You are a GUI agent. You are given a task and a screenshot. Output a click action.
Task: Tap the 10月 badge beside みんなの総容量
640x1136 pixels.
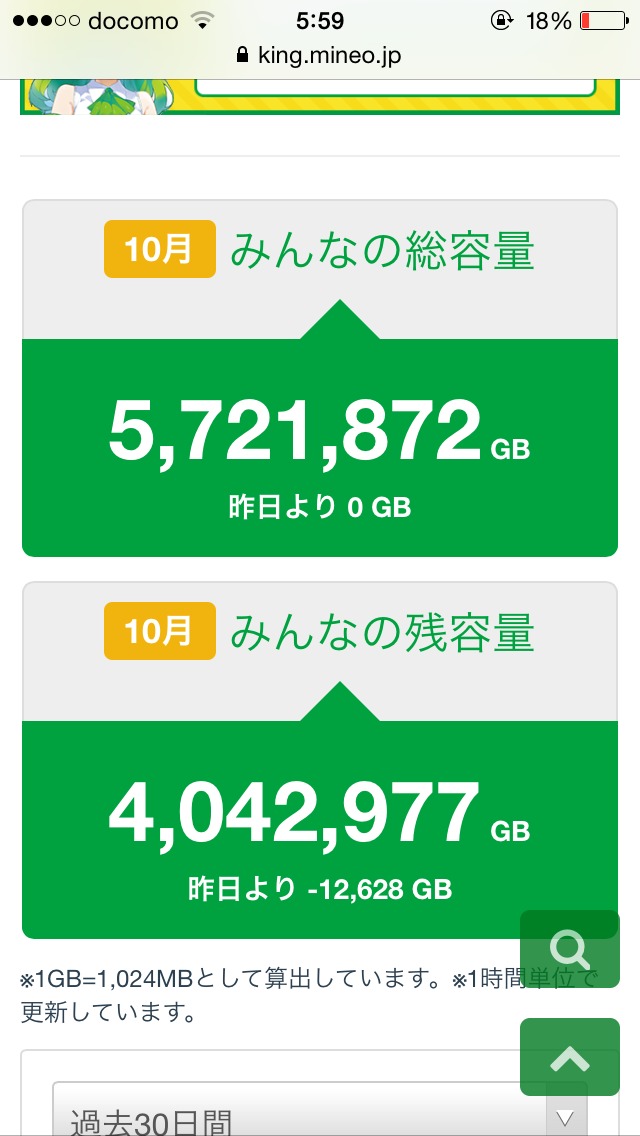coord(159,249)
